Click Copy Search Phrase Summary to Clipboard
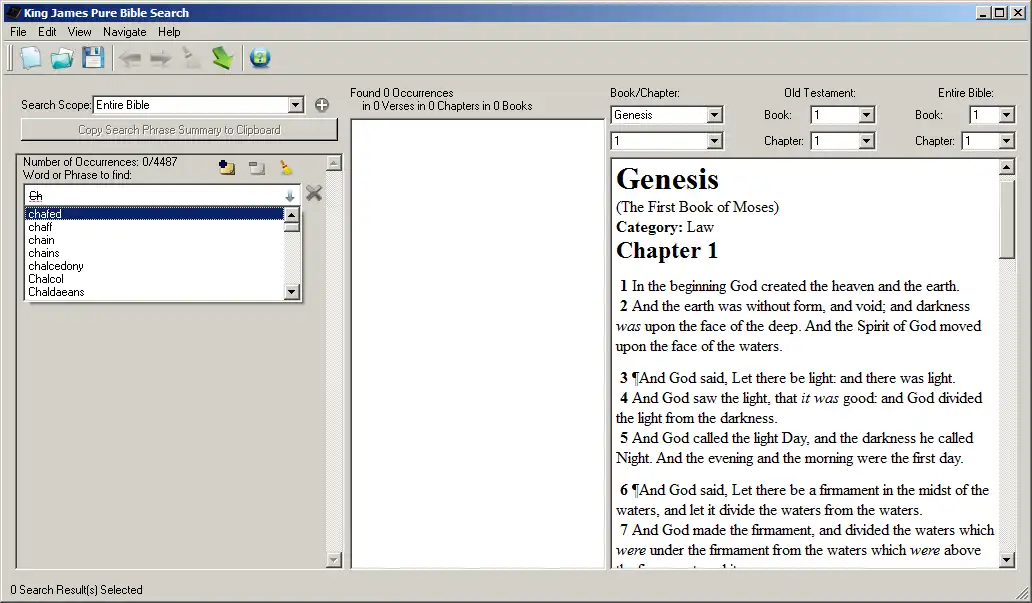 179,130
